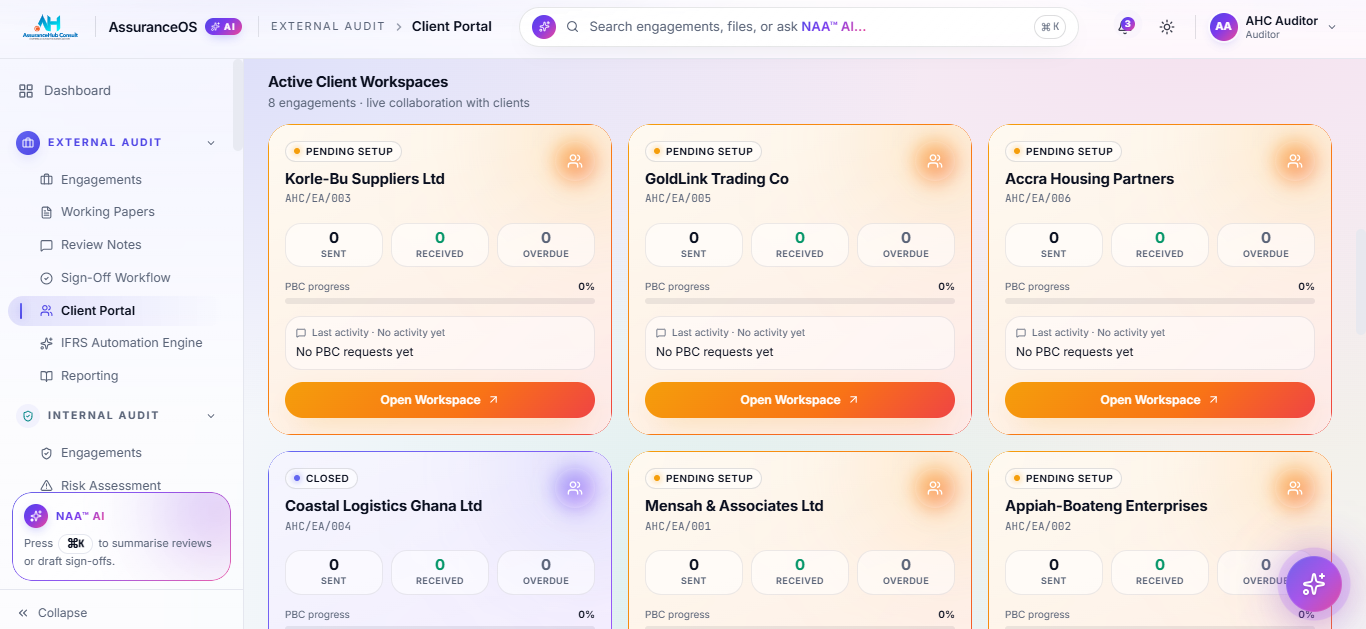Click the last activity box on Korle-Bu Suppliers
The width and height of the screenshot is (1366, 629).
point(440,343)
